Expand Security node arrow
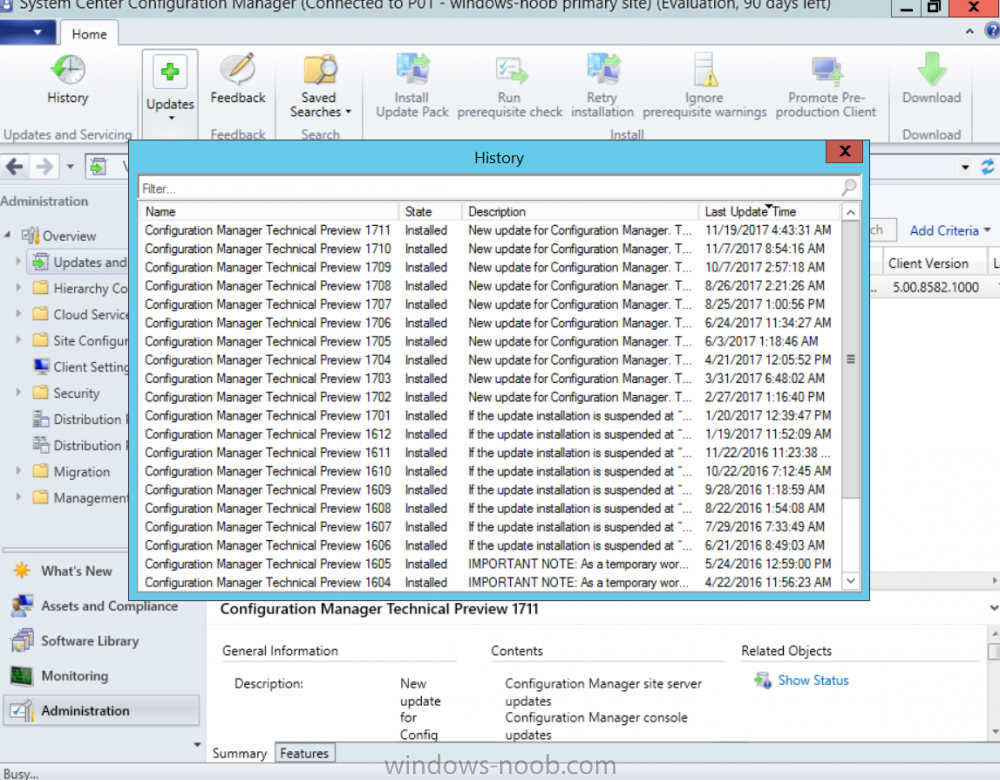1000x780 pixels. [x=18, y=392]
